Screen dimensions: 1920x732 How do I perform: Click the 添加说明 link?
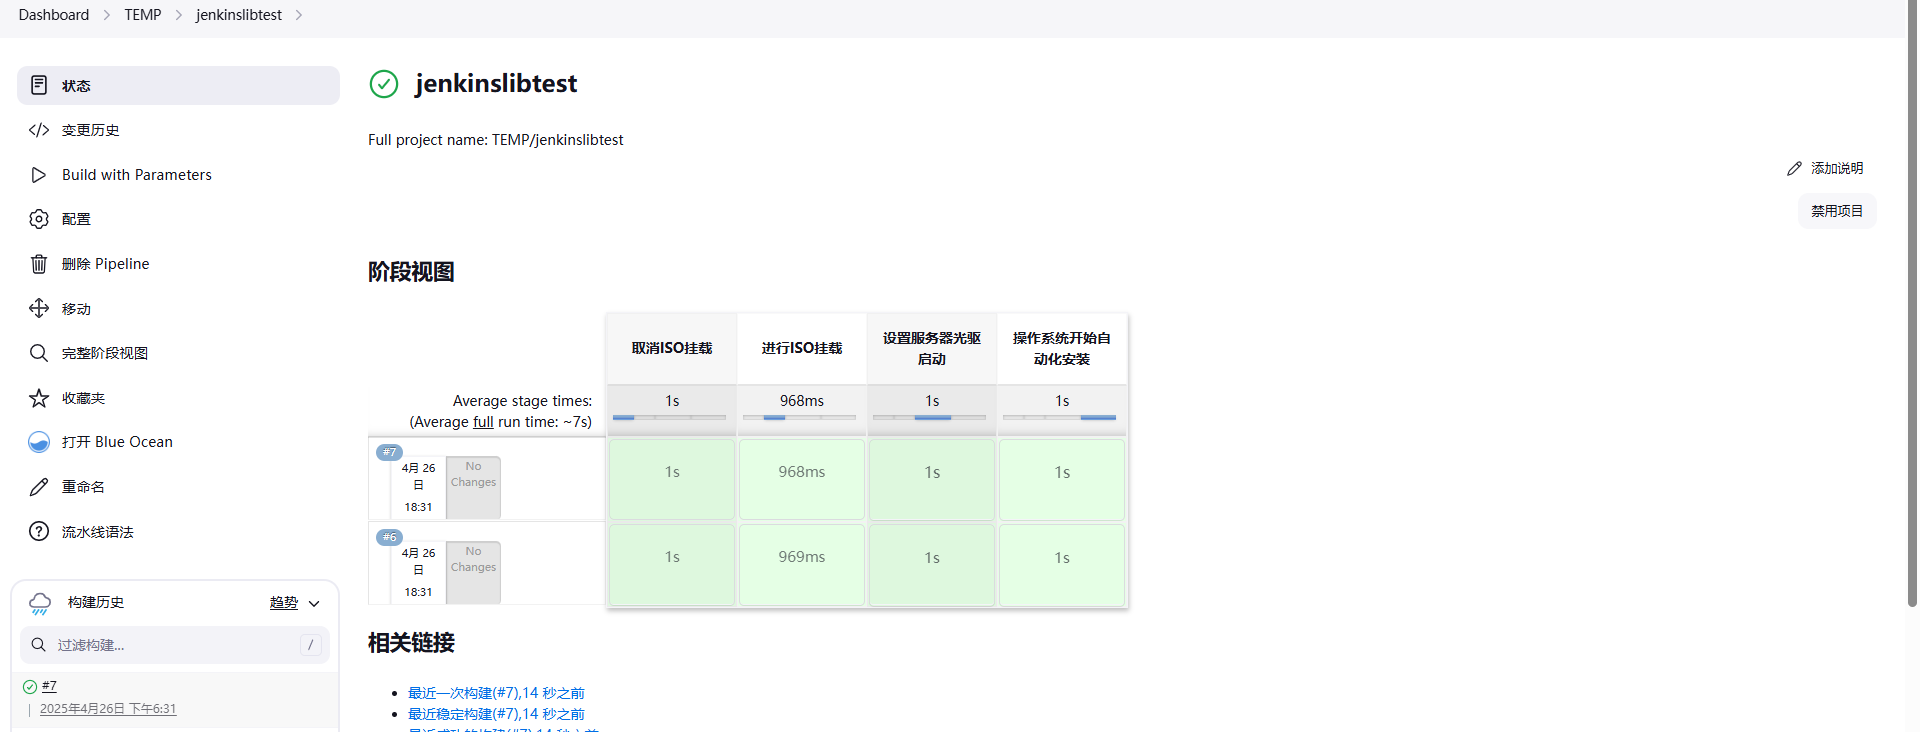[1825, 169]
